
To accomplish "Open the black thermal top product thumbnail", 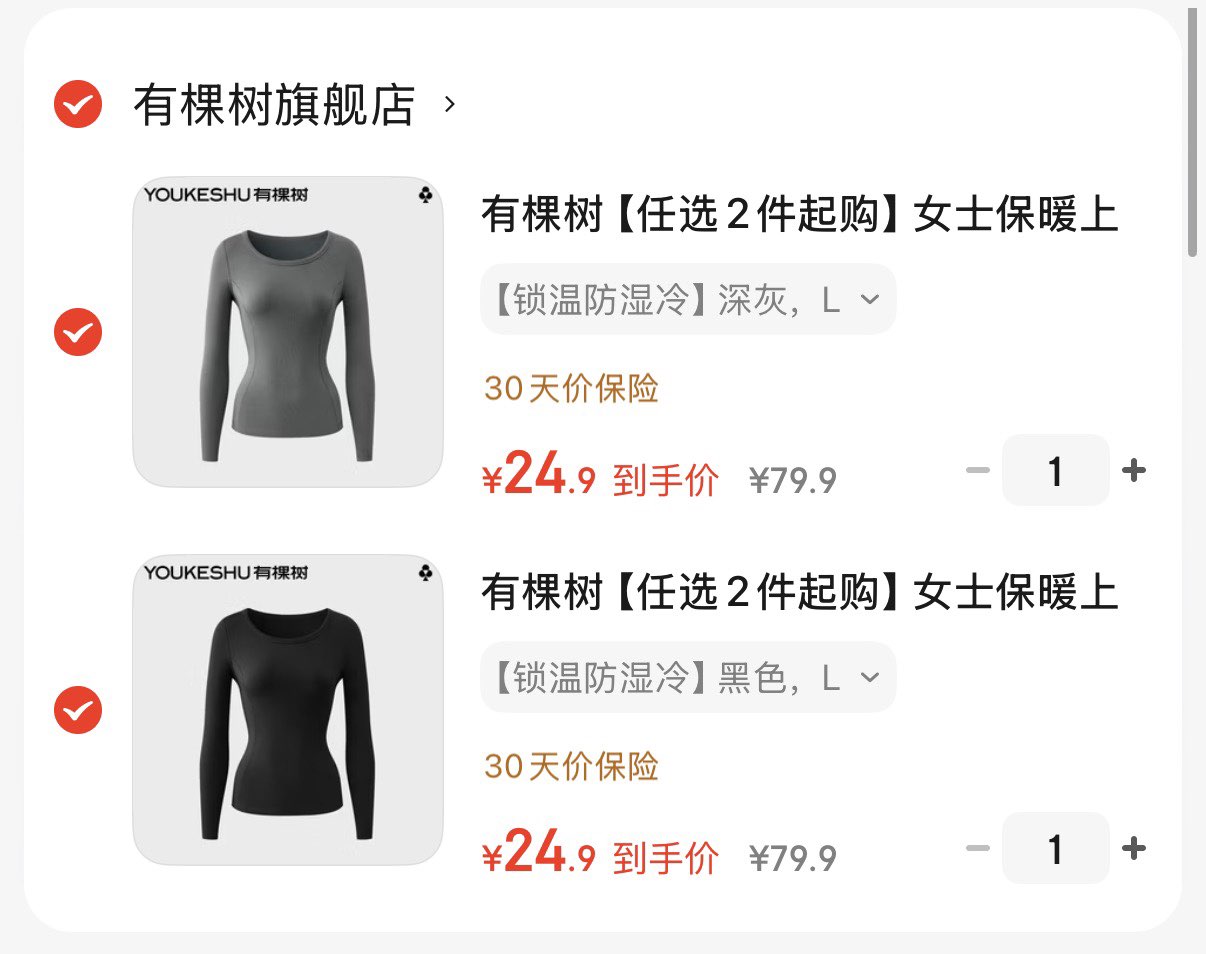I will (288, 710).
